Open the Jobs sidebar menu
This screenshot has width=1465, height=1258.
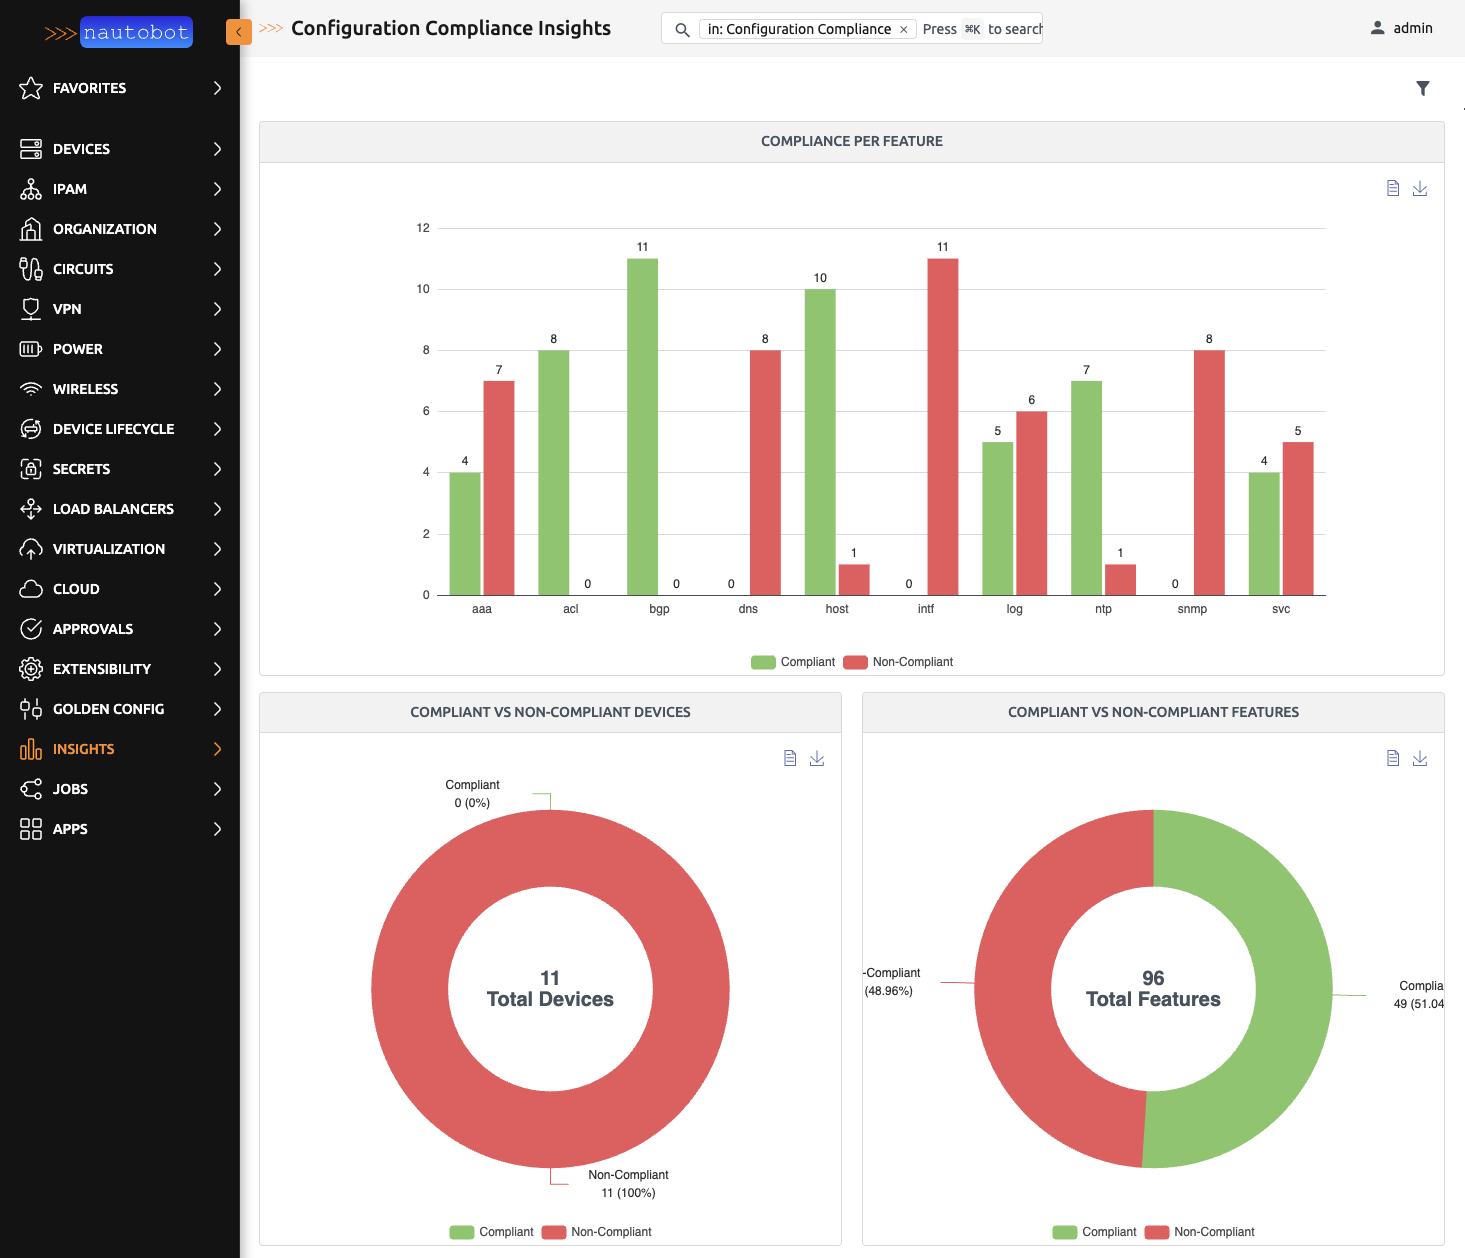[x=70, y=789]
